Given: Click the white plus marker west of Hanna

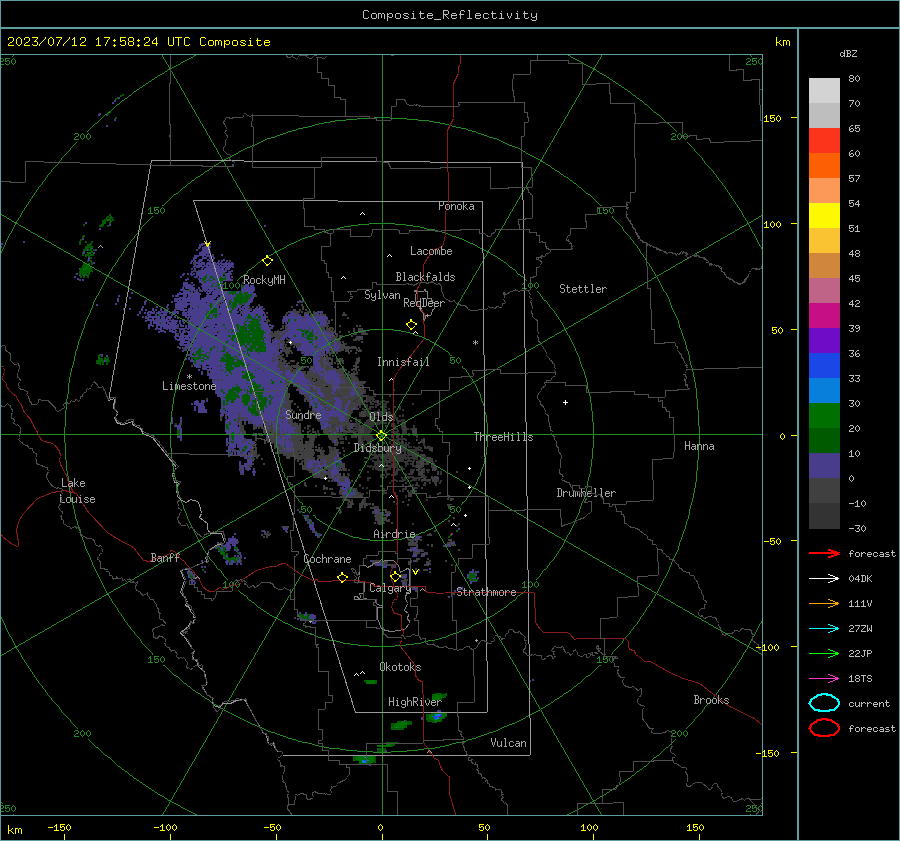Looking at the screenshot, I should click(565, 402).
